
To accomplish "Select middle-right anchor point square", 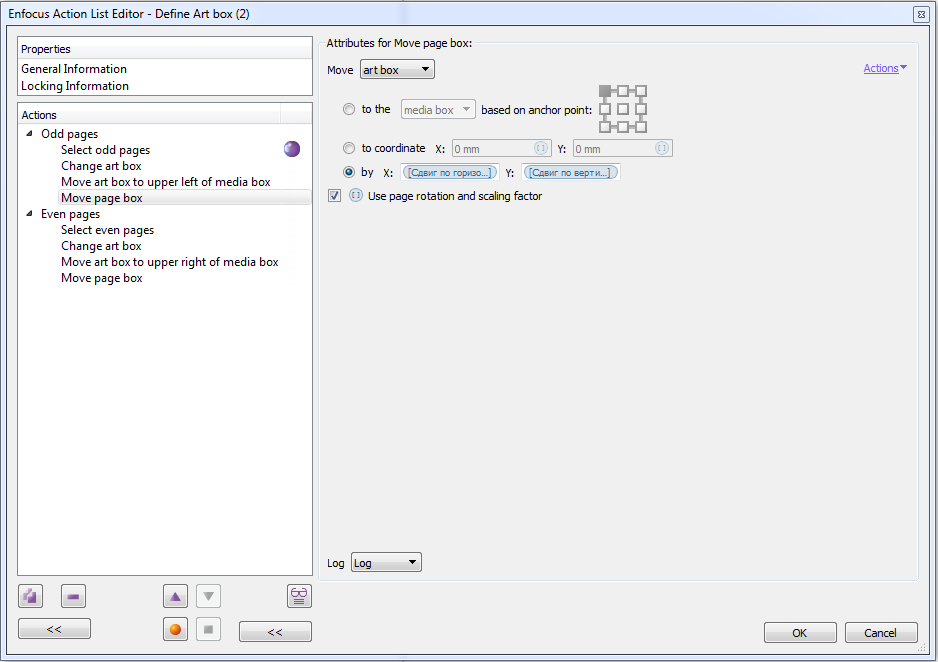I will pyautogui.click(x=641, y=109).
